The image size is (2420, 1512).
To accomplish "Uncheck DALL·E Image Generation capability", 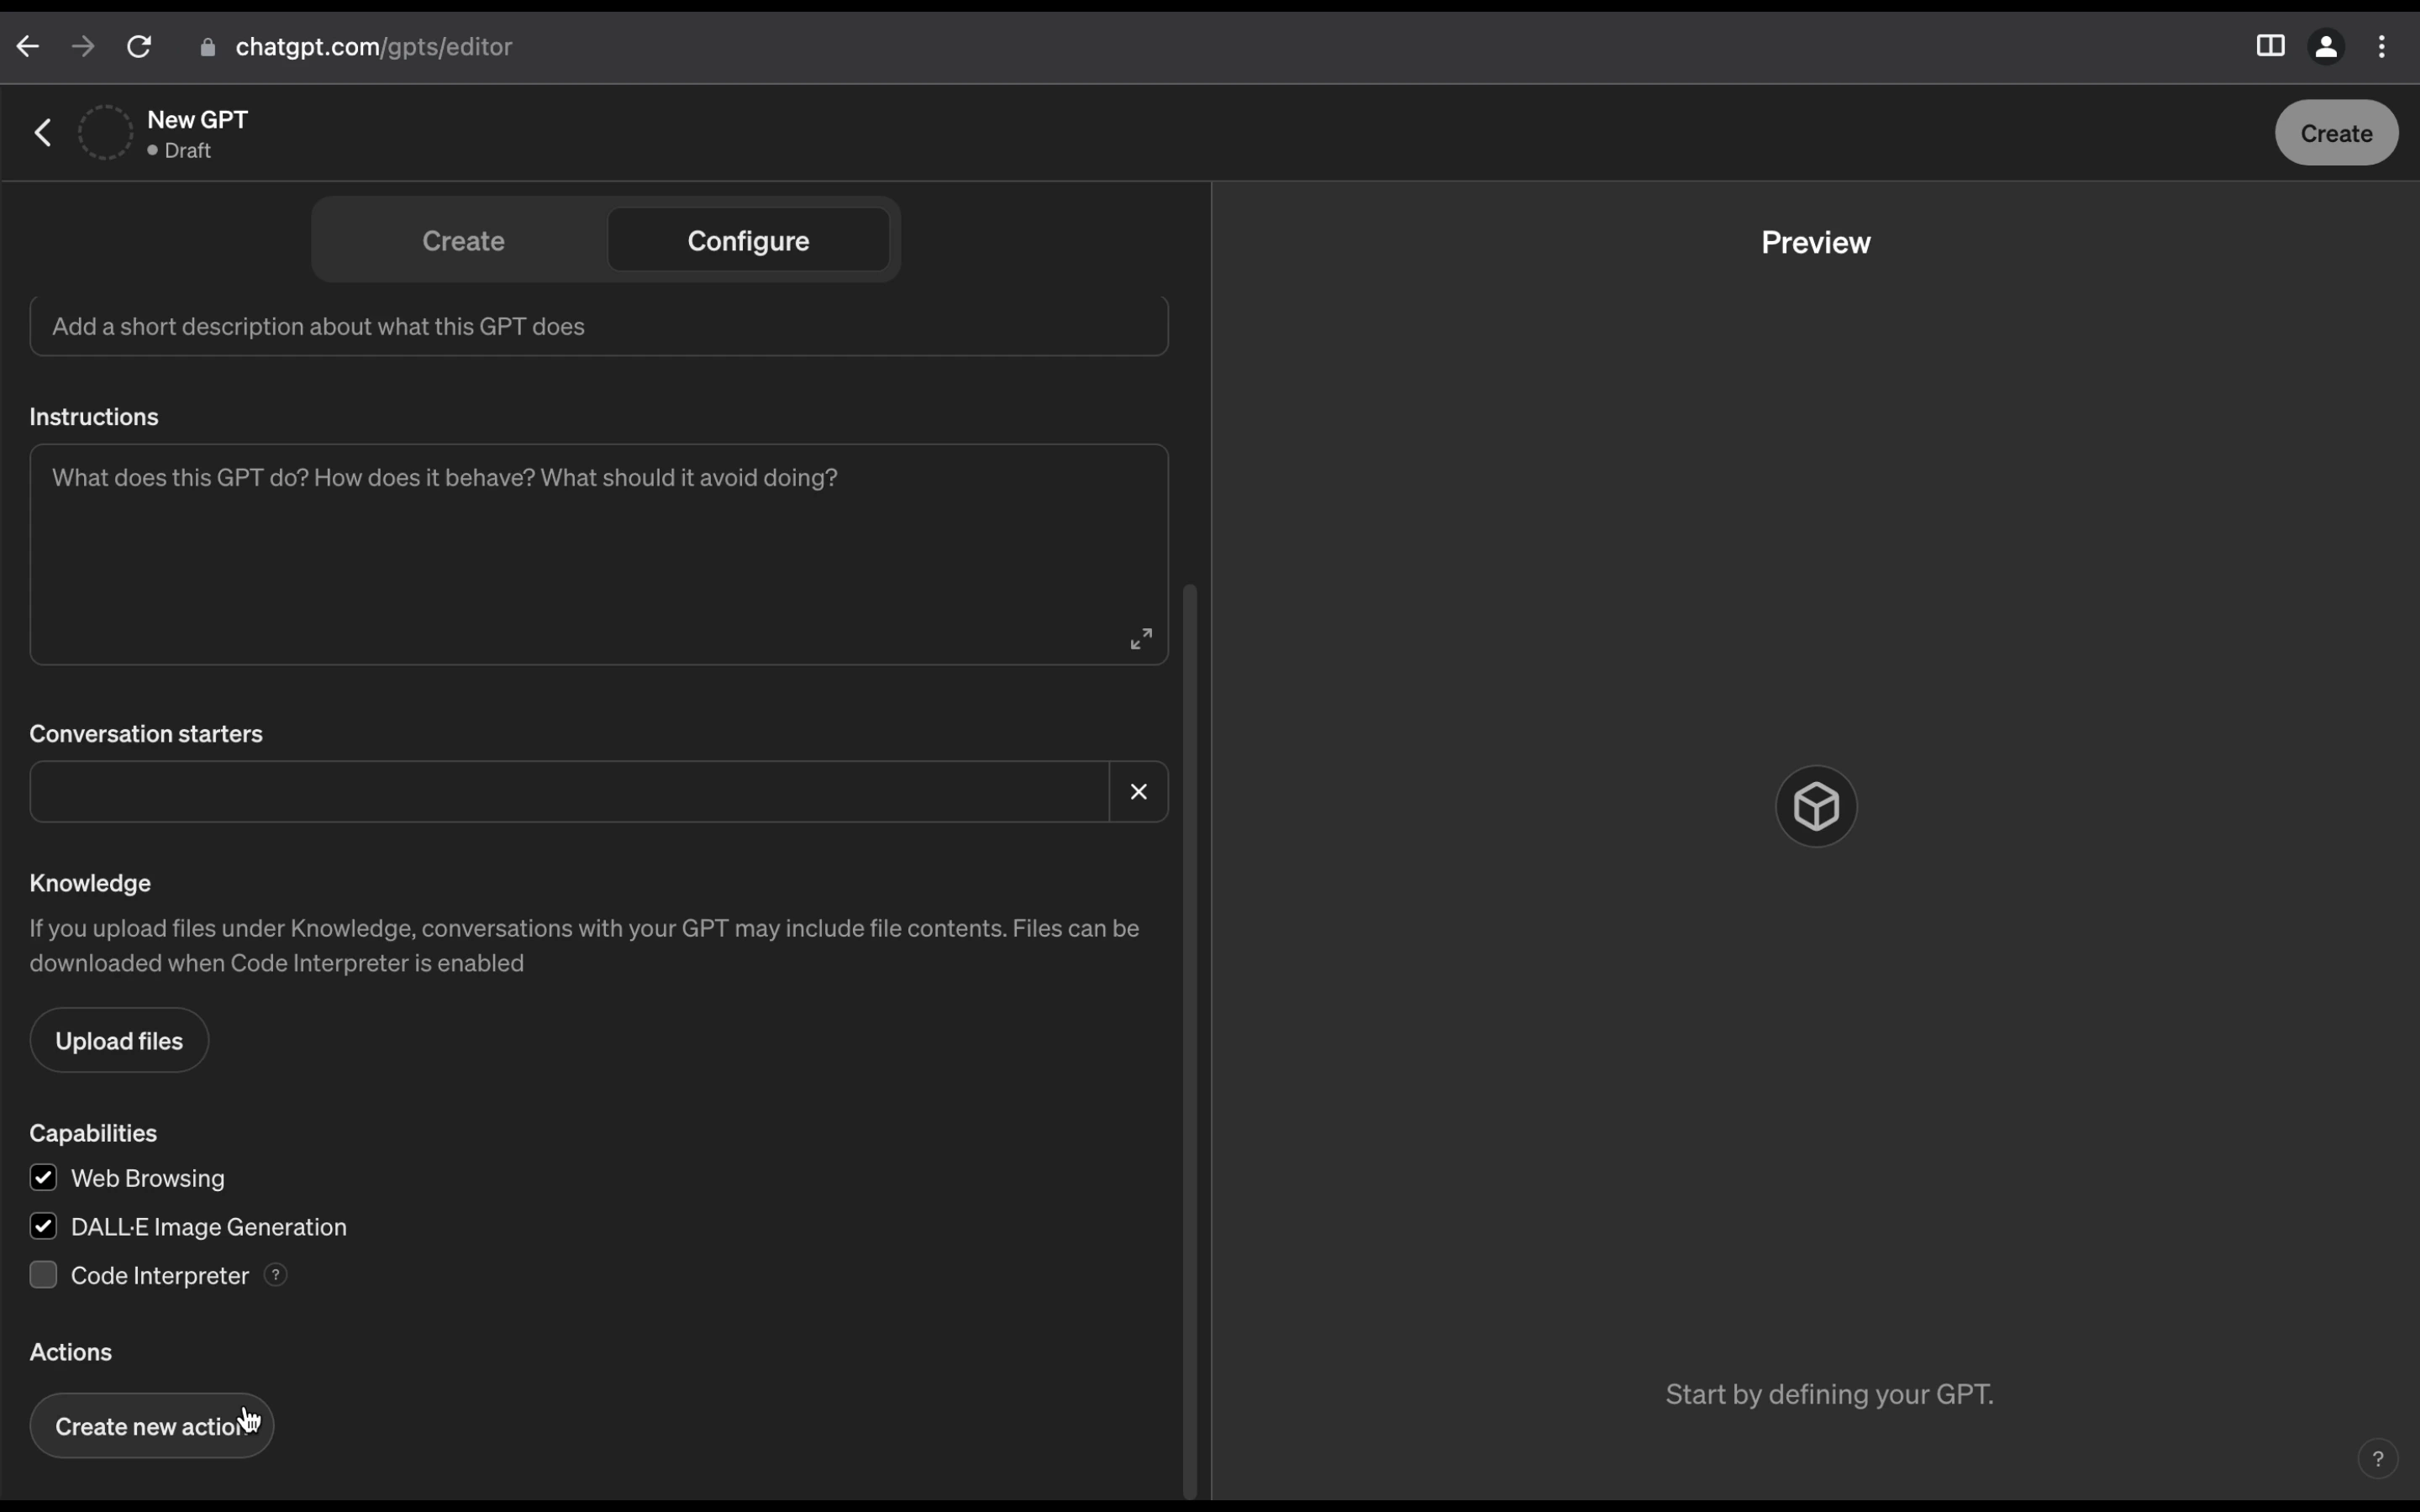I will coord(43,1226).
